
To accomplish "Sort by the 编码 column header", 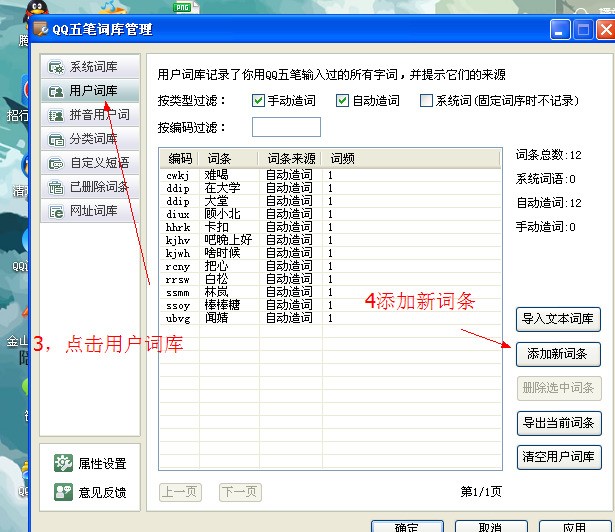I will pos(180,159).
